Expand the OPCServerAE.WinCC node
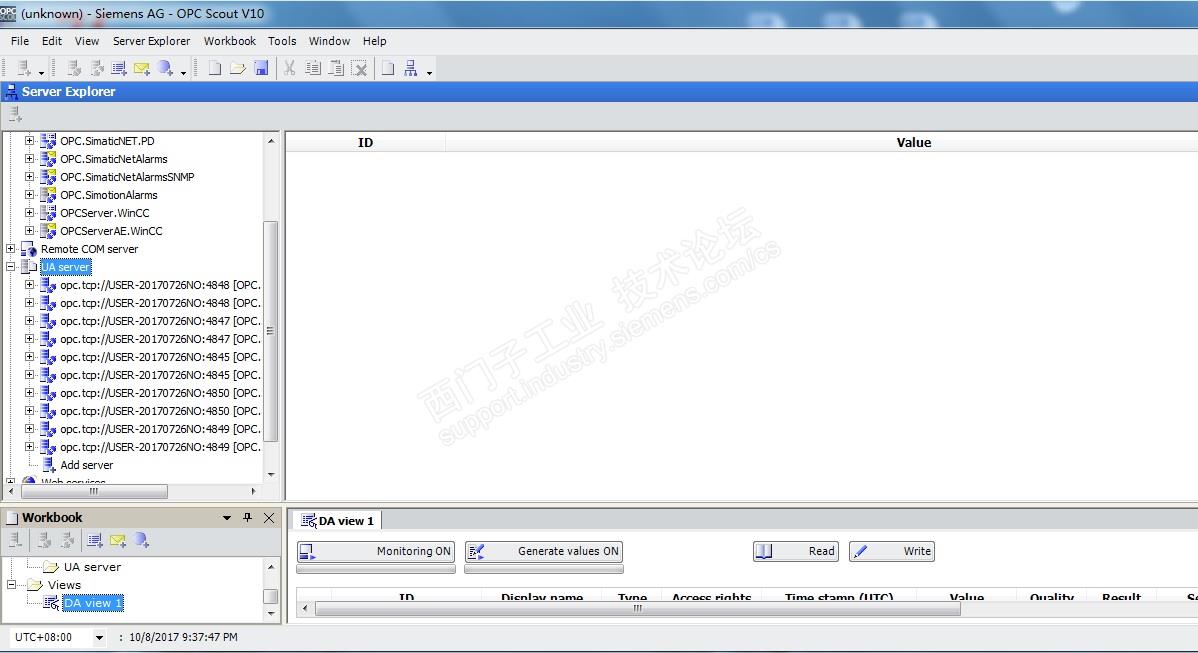This screenshot has height=653, width=1198. coord(30,231)
